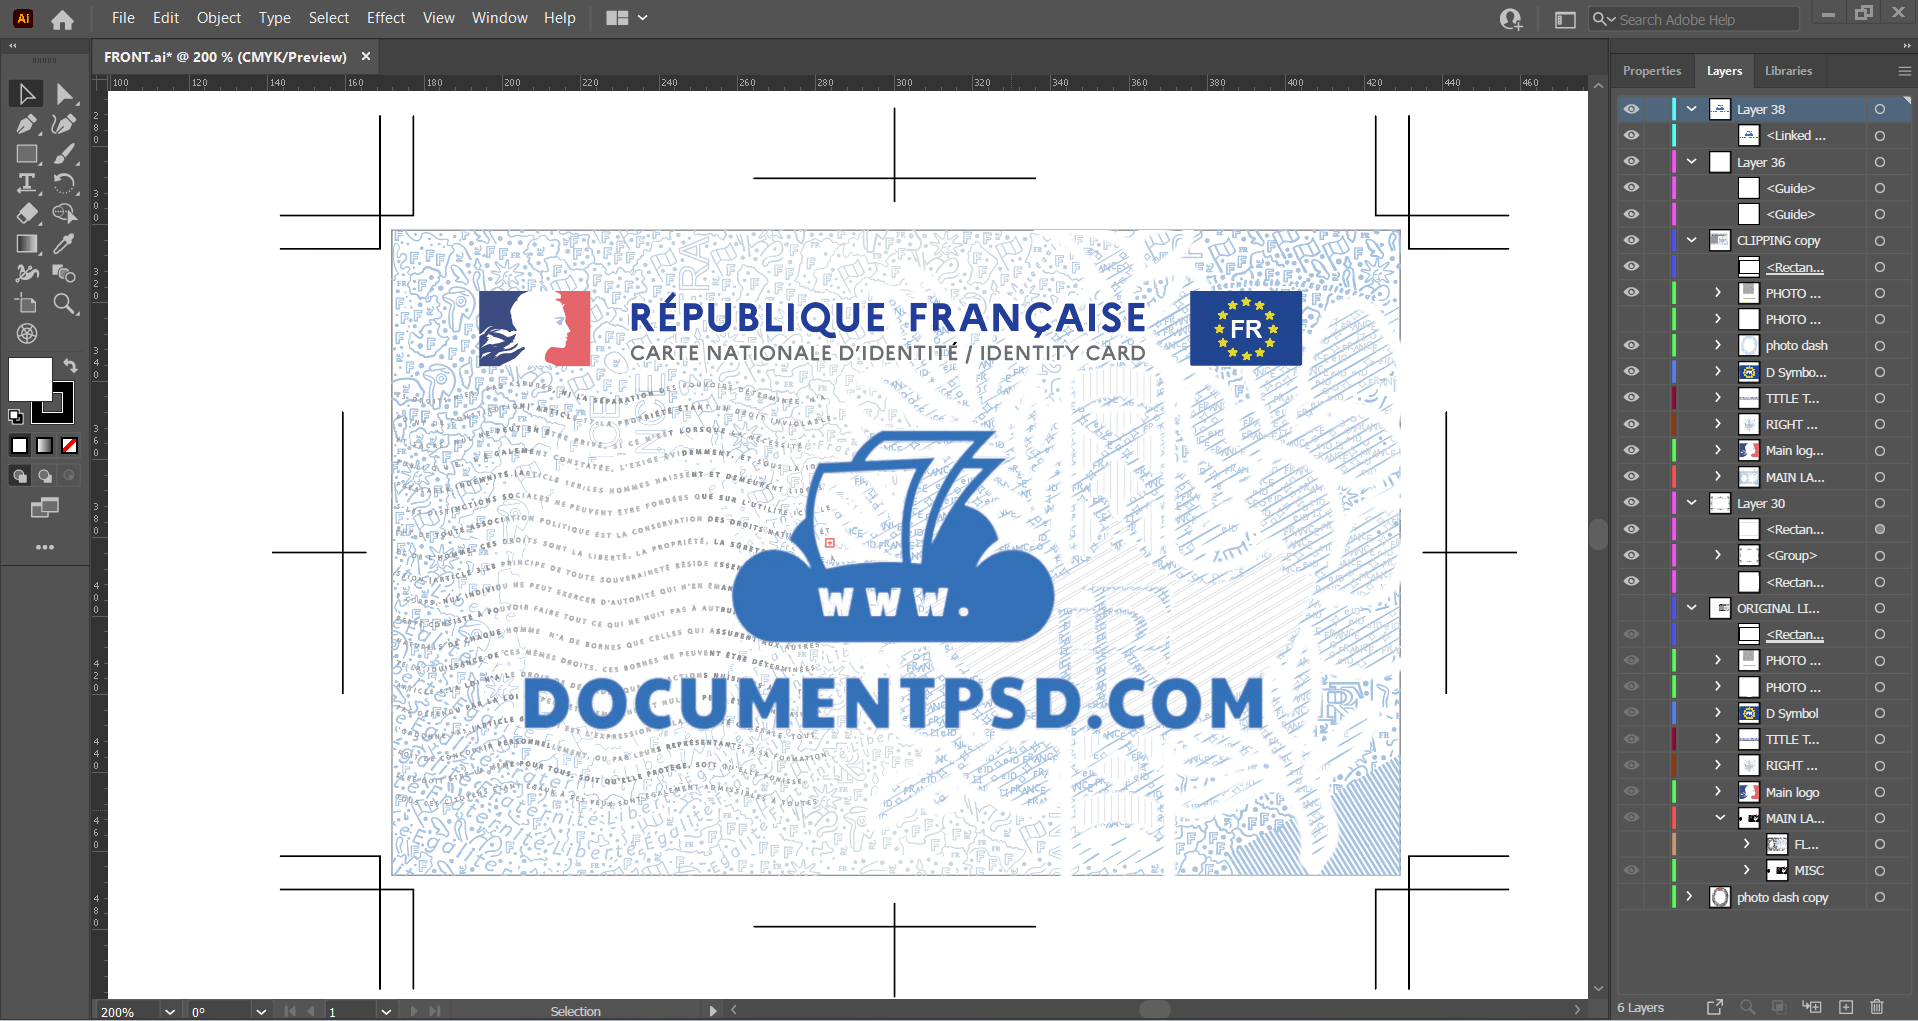Hide the Layer 30 <Group> item
1918x1021 pixels.
coord(1631,555)
